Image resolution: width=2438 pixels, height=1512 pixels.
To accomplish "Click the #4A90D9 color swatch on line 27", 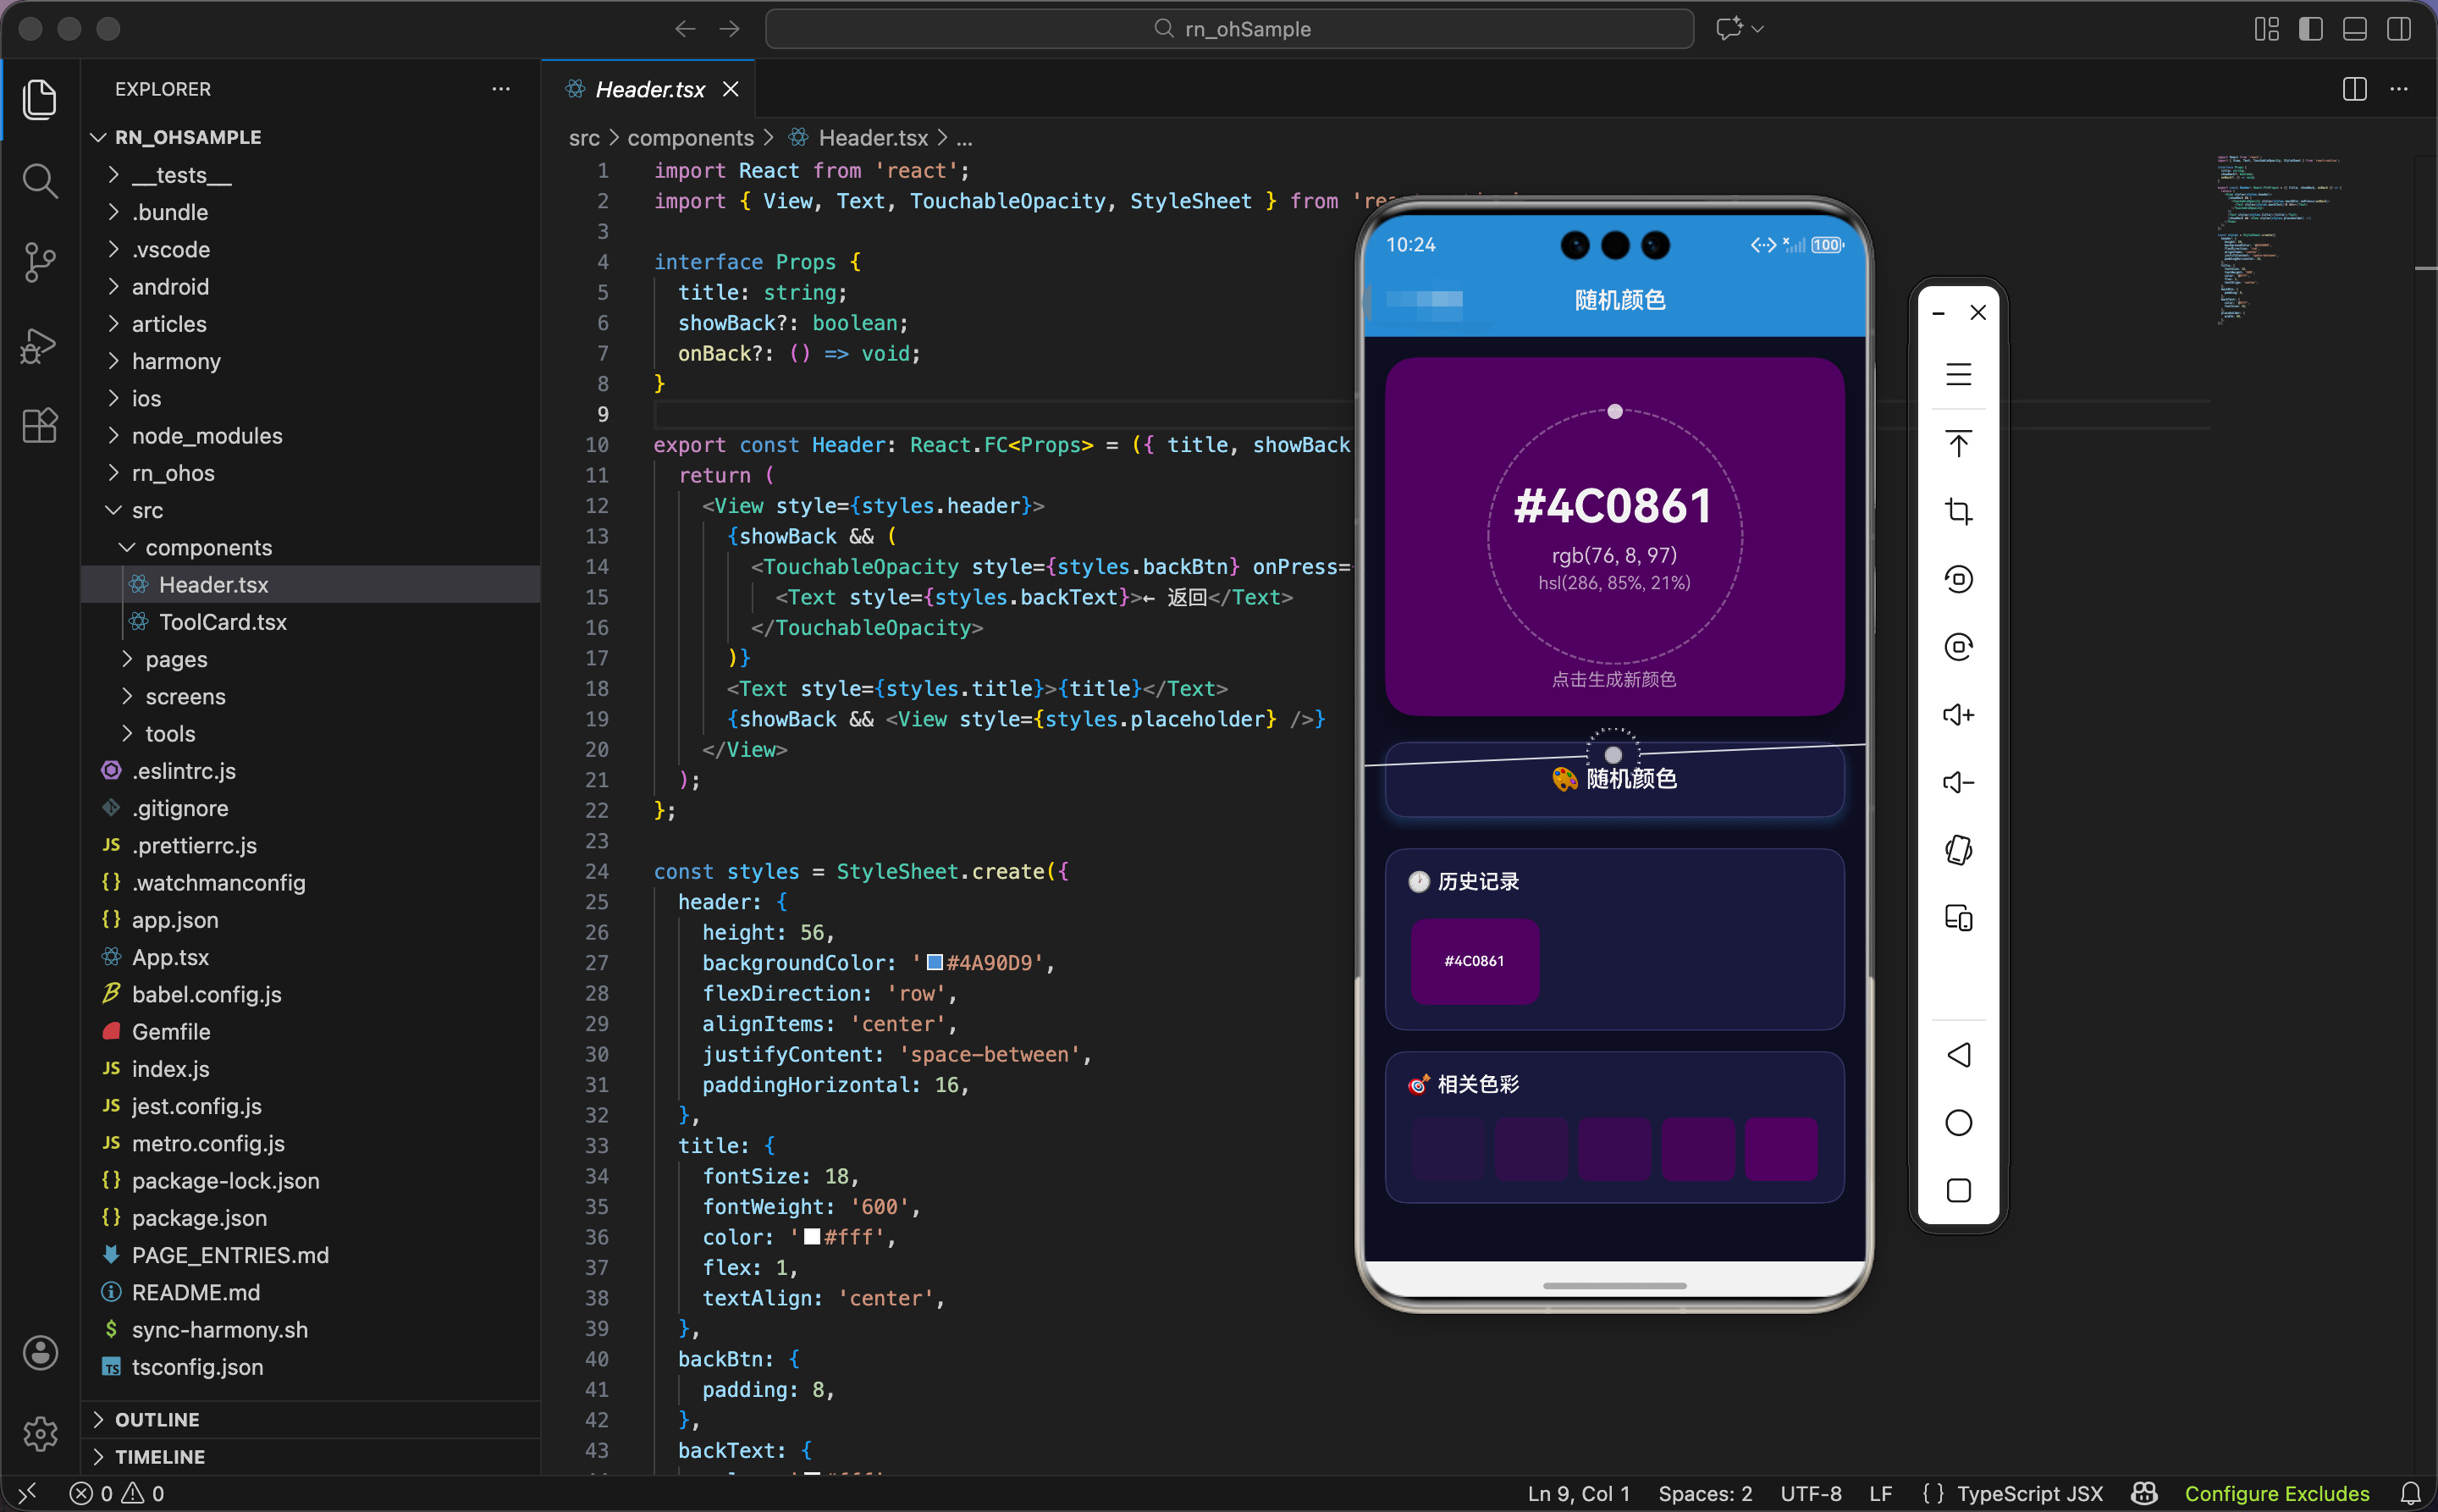I will click(x=934, y=962).
